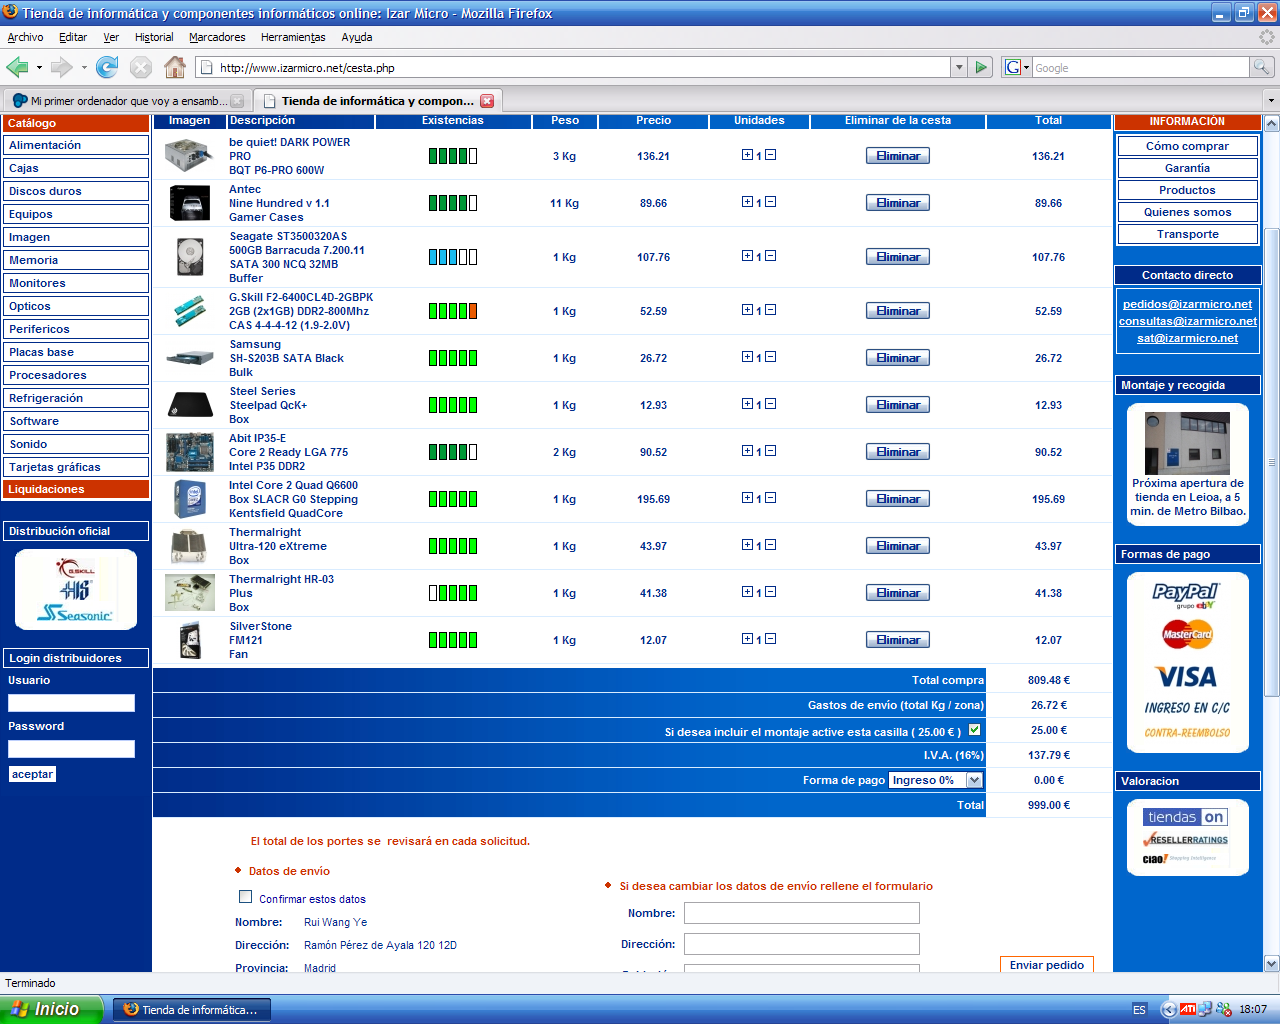Open the Marcadores menu
This screenshot has height=1024, width=1280.
(x=217, y=37)
